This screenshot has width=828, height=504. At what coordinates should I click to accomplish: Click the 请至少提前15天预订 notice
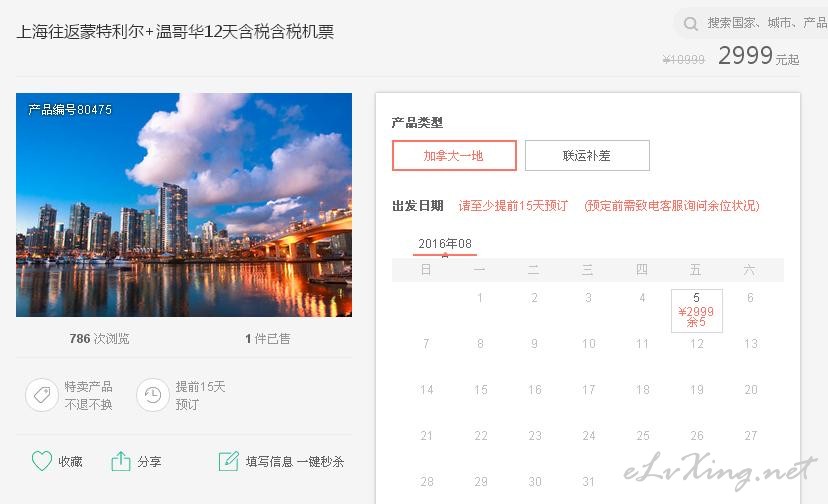513,206
